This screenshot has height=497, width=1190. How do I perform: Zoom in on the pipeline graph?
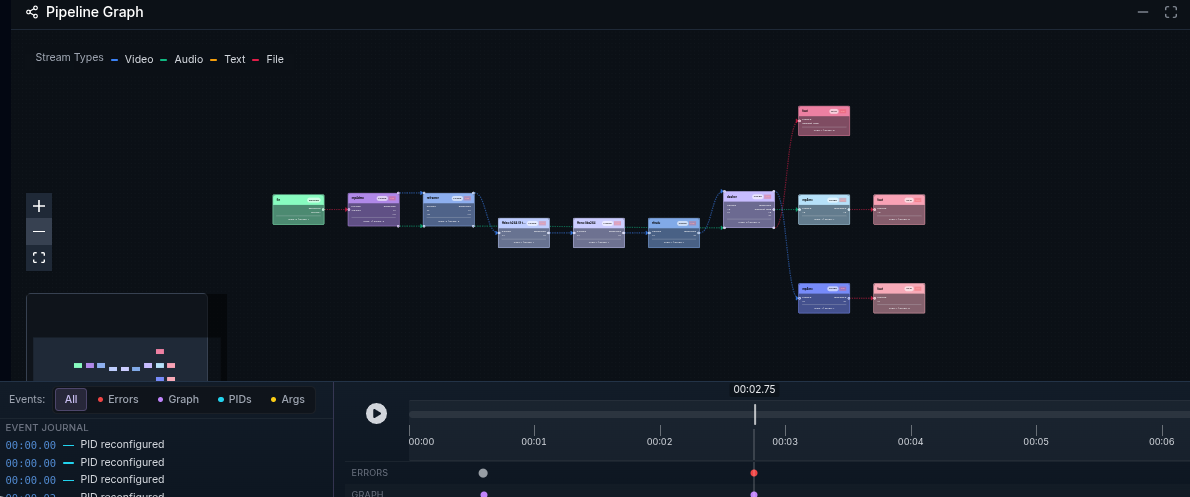(39, 206)
